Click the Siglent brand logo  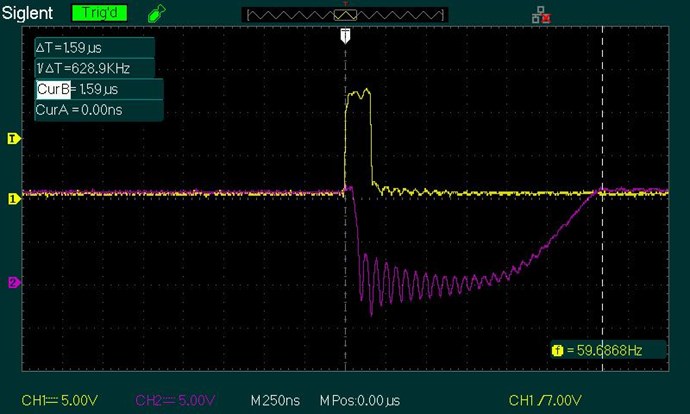coord(28,13)
